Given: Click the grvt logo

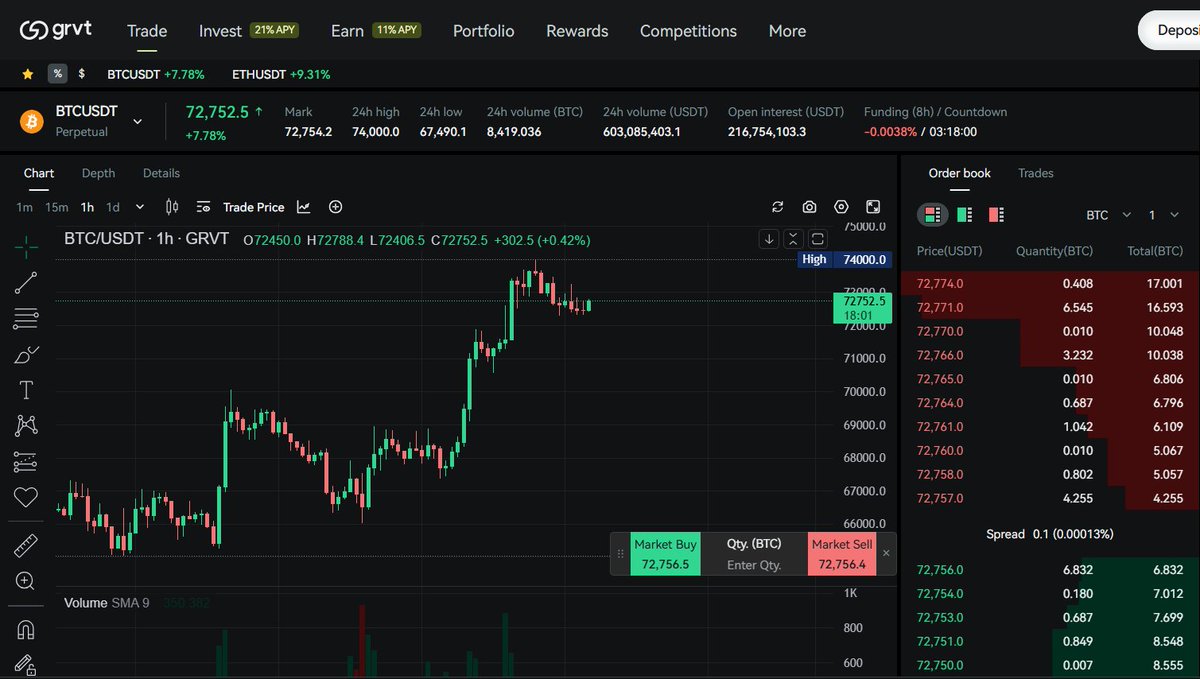Looking at the screenshot, I should tap(55, 30).
